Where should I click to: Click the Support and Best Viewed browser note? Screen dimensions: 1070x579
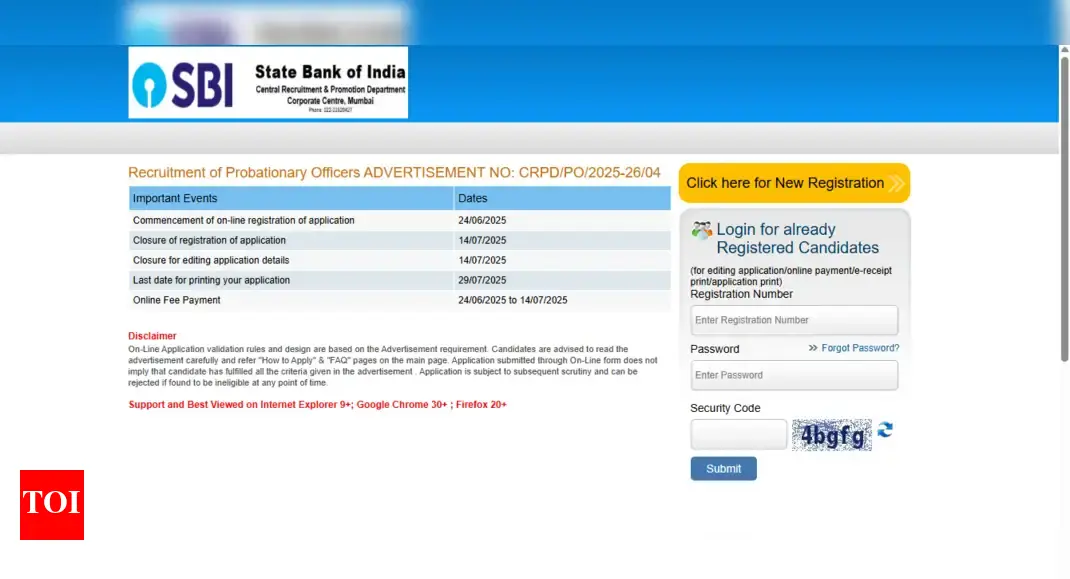(317, 405)
